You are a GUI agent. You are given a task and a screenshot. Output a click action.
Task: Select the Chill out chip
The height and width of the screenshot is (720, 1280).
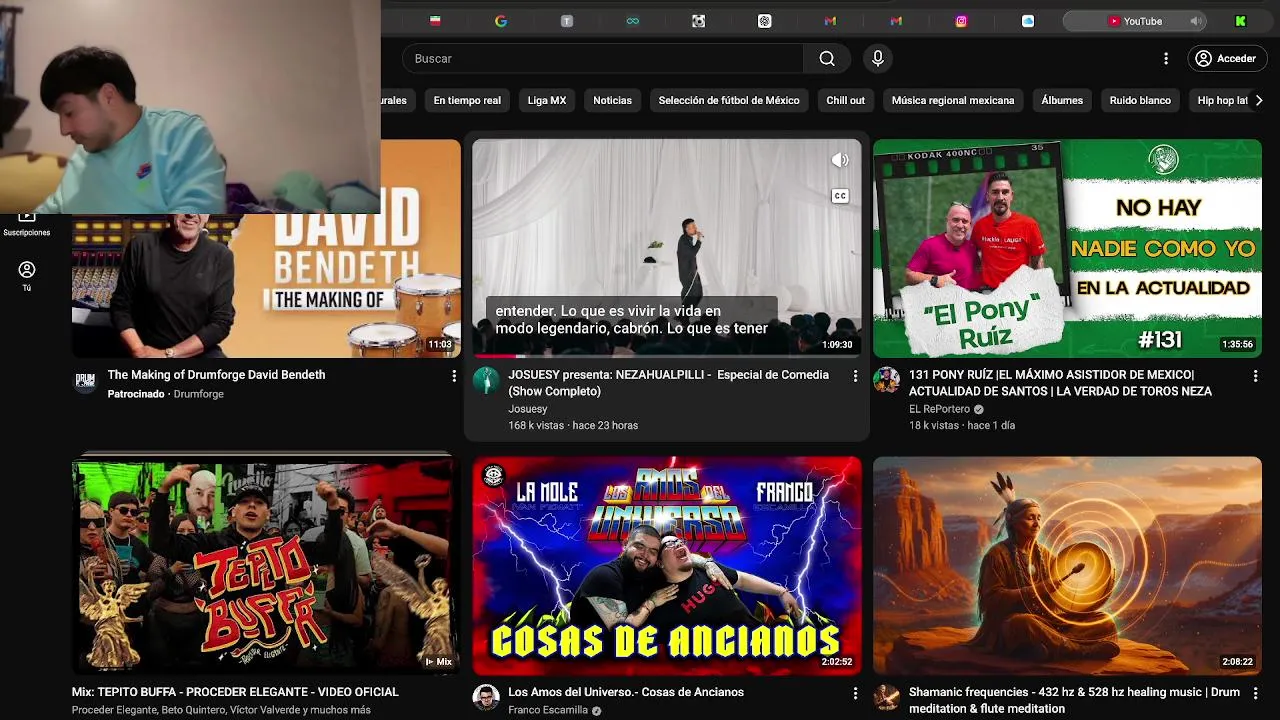(x=845, y=100)
